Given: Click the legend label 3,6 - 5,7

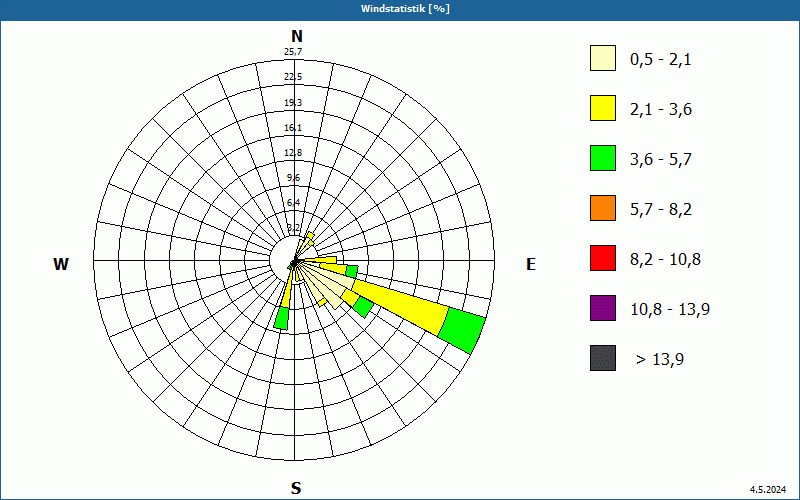Looking at the screenshot, I should pyautogui.click(x=661, y=160).
